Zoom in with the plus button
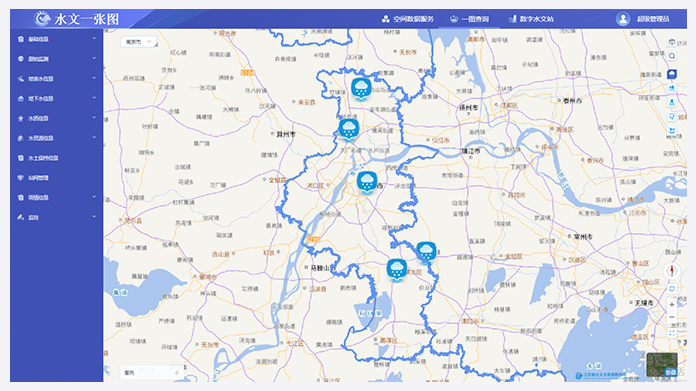Image resolution: width=696 pixels, height=391 pixels. pos(672,304)
